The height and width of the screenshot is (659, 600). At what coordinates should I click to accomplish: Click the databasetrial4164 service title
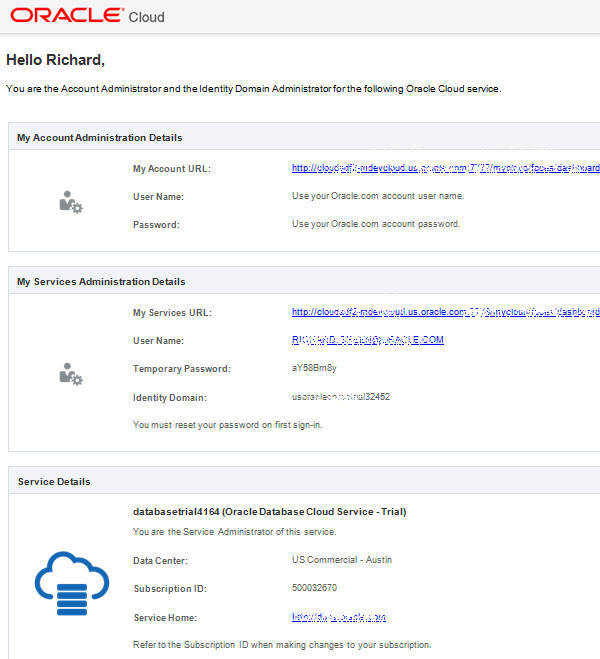tap(269, 511)
